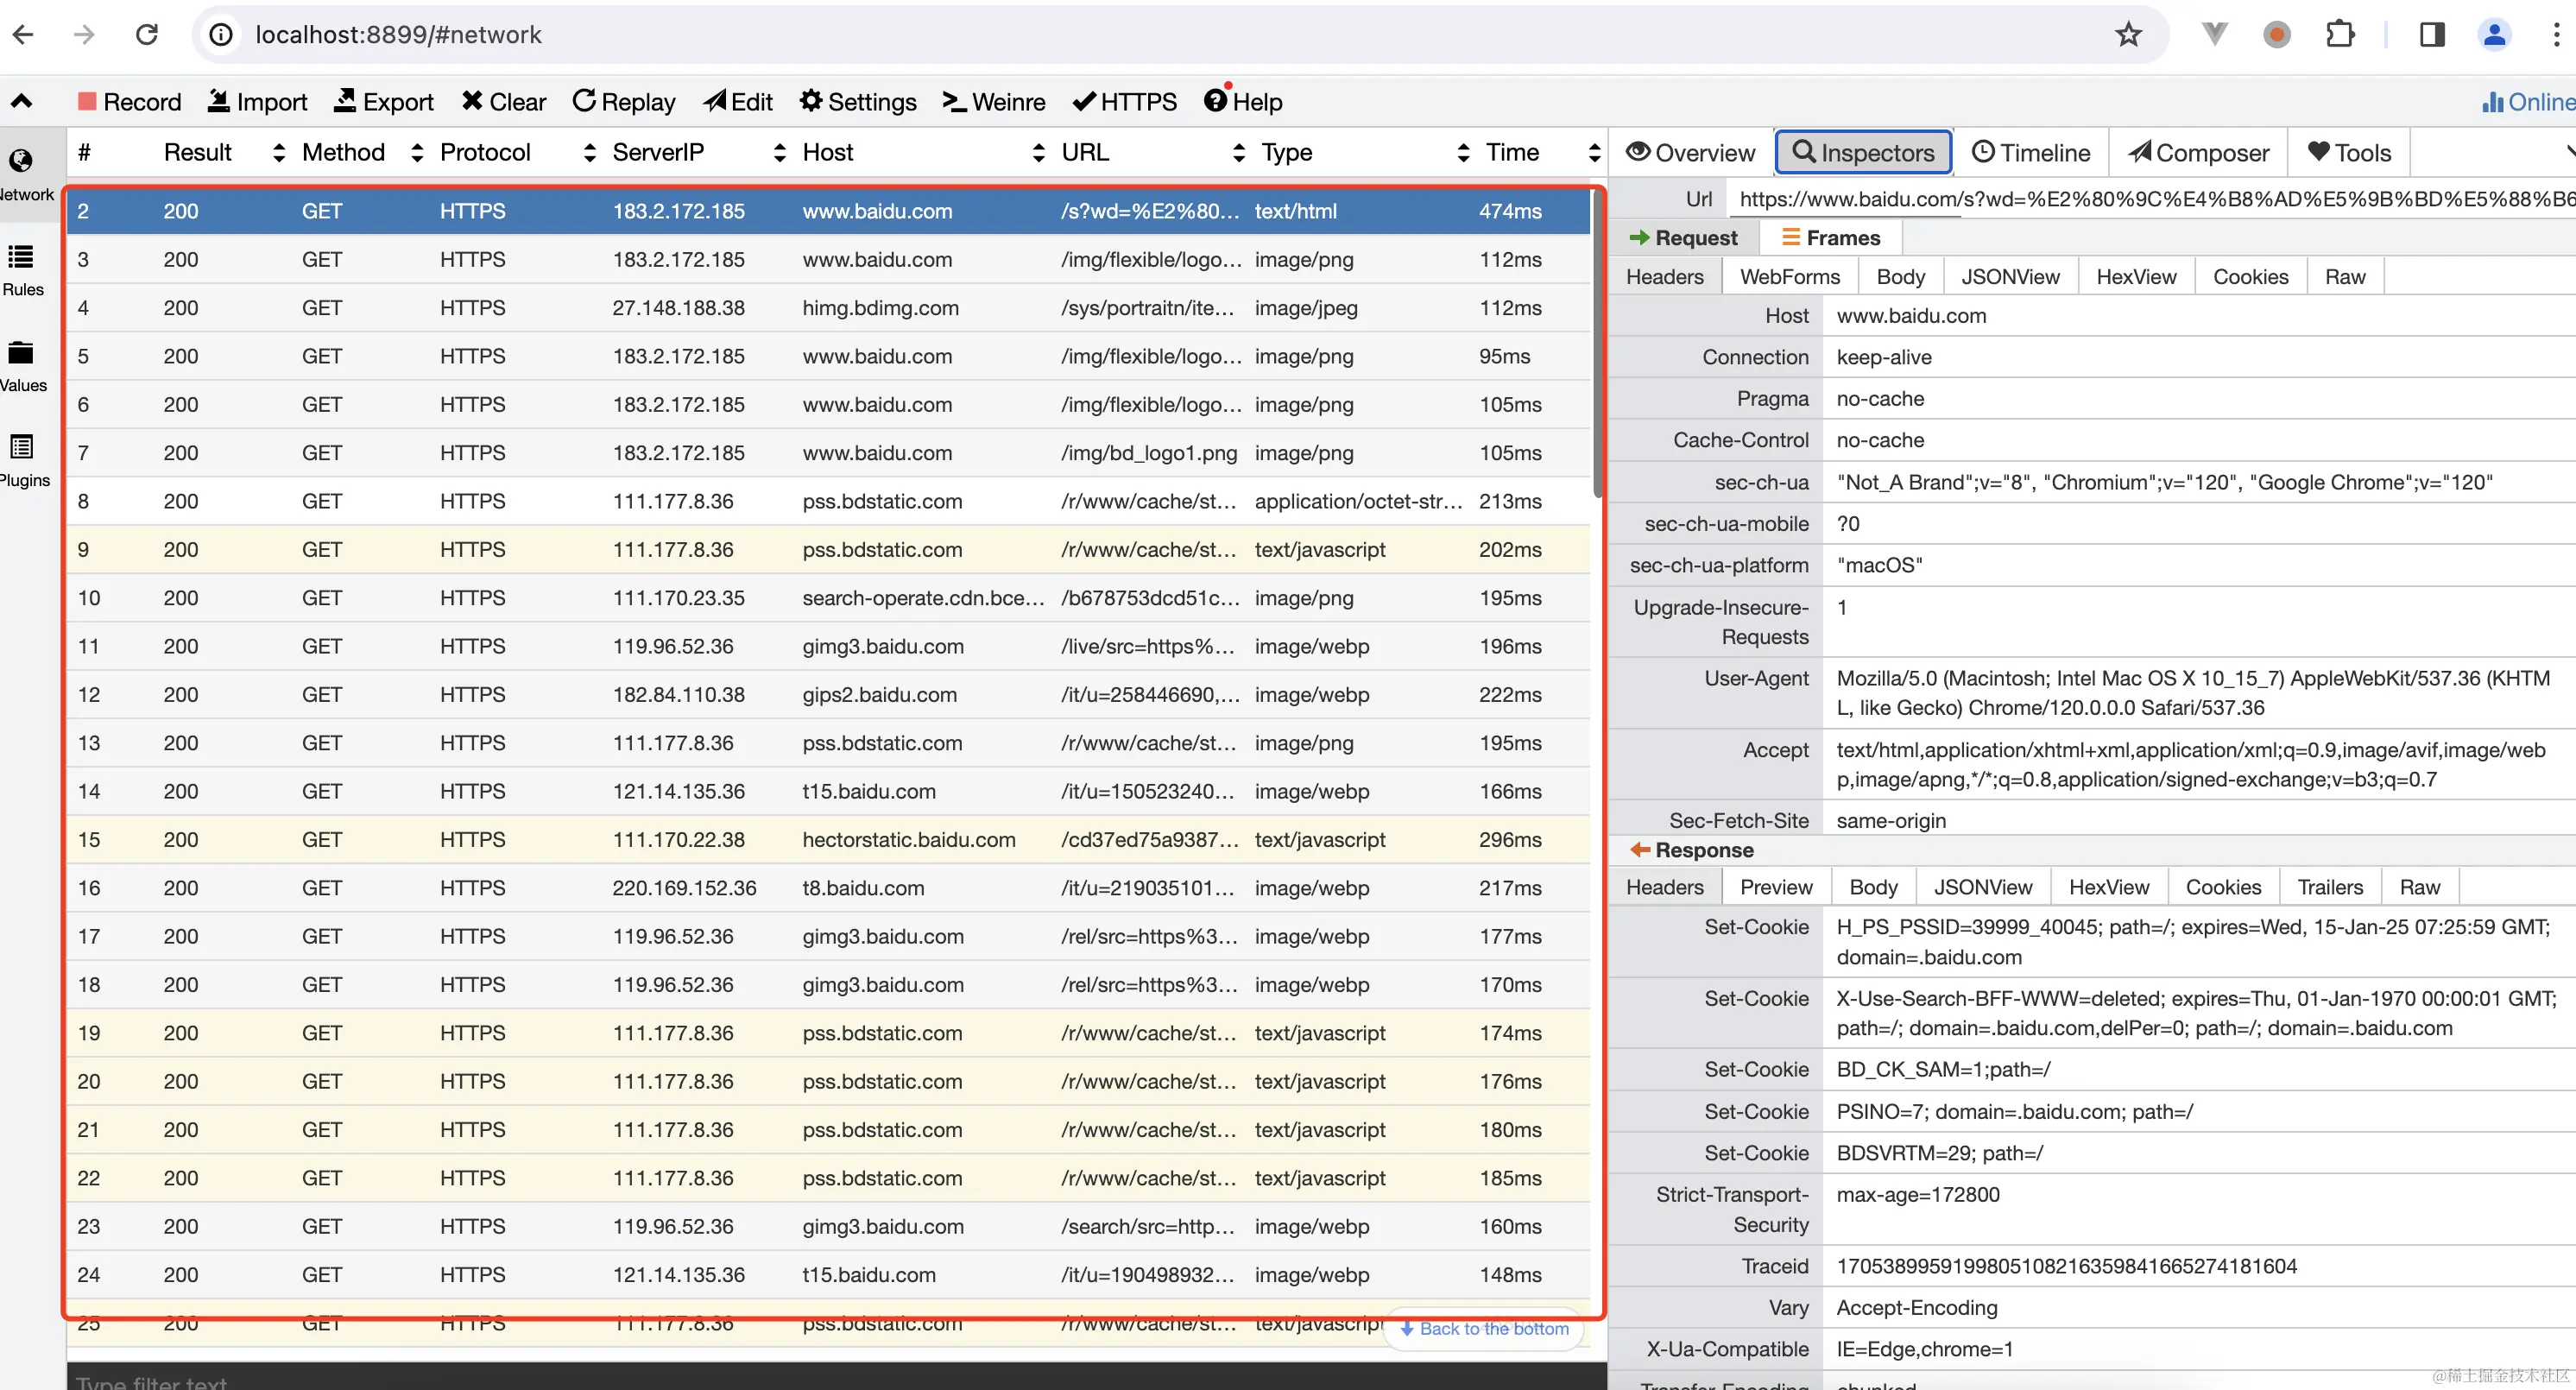This screenshot has height=1390, width=2576.
Task: Replay the selected request
Action: pyautogui.click(x=624, y=102)
